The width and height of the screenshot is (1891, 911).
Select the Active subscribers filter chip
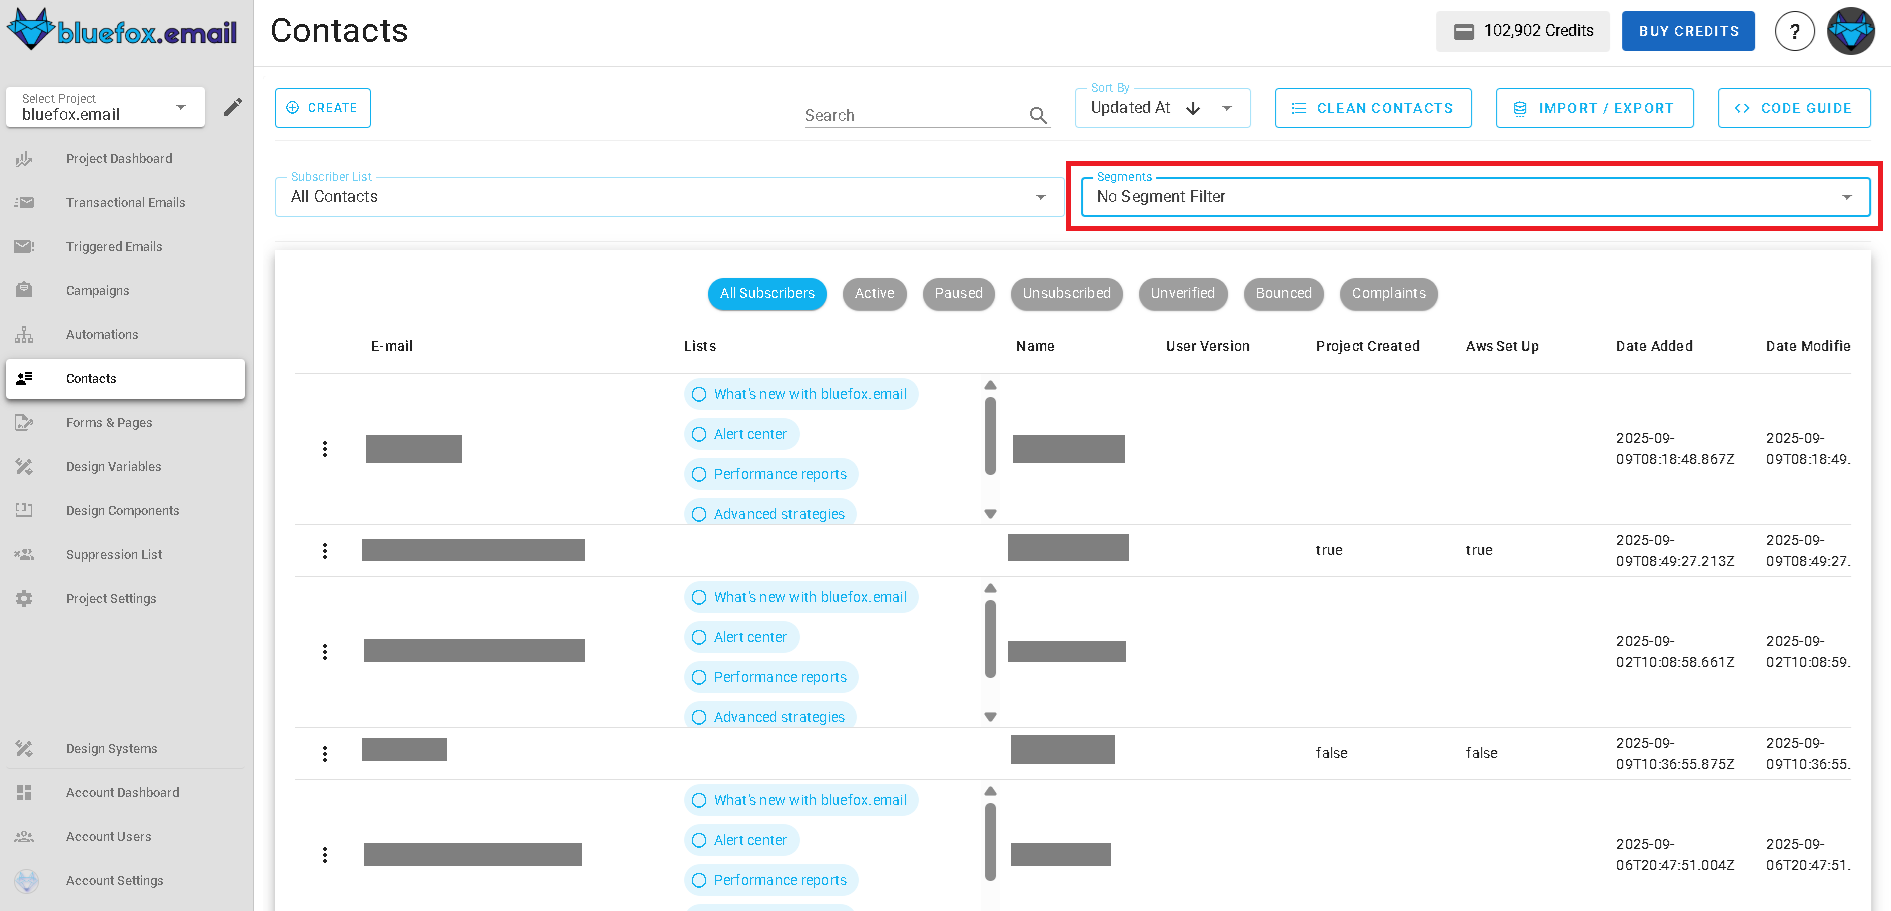tap(874, 293)
